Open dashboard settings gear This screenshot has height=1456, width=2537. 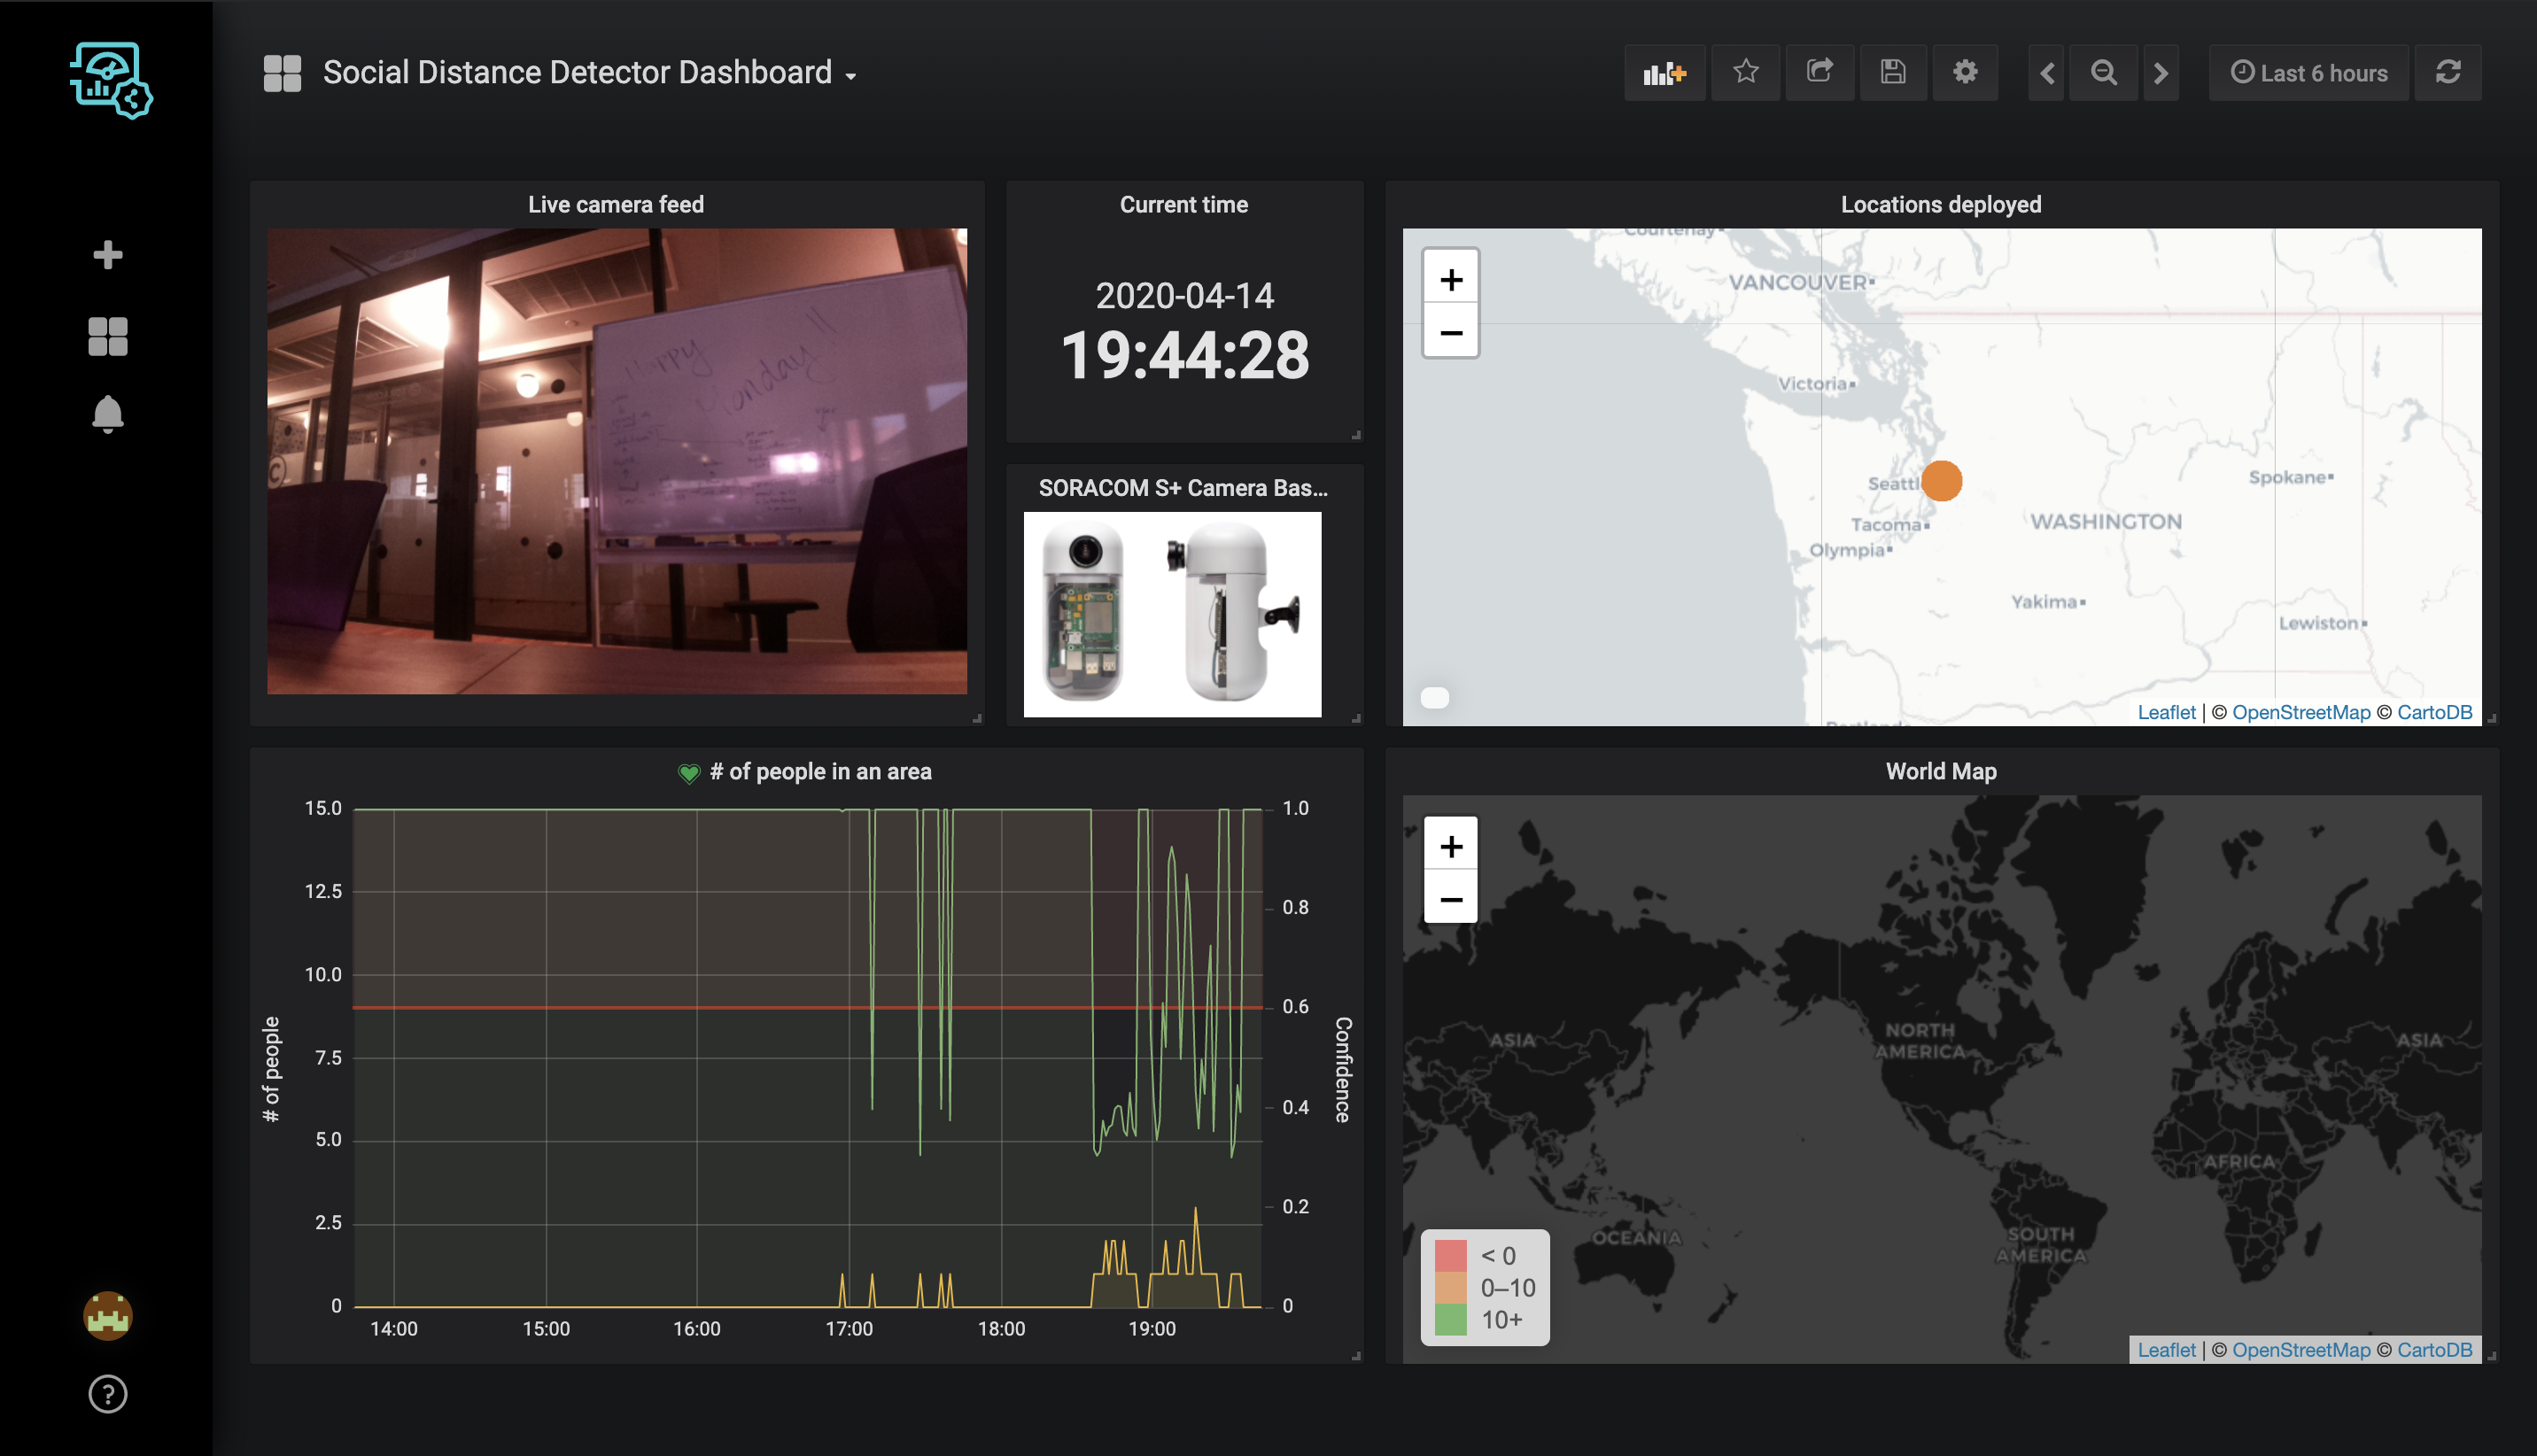[1964, 73]
